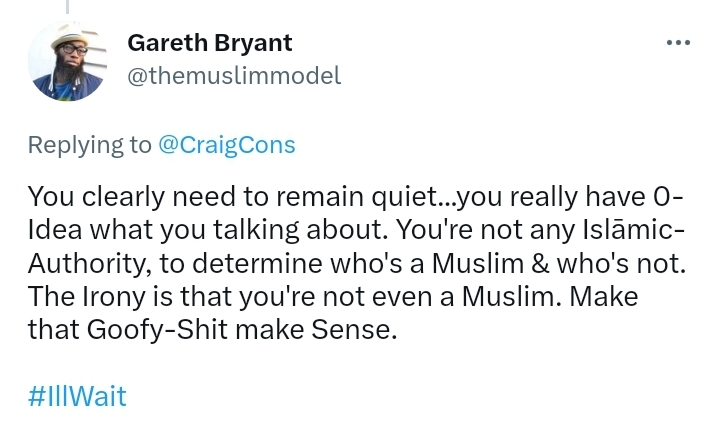The image size is (720, 436).
Task: Open the @CraigCons mention link
Action: (x=226, y=144)
